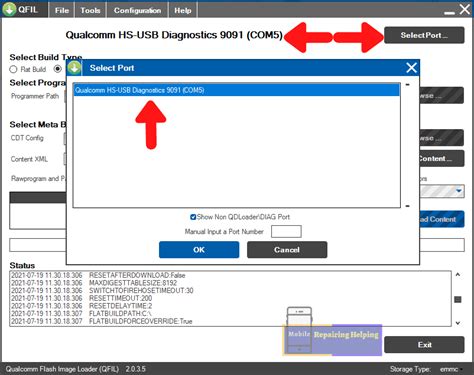Click the Status log scrollbar thumb
This screenshot has width=474, height=375.
458,299
